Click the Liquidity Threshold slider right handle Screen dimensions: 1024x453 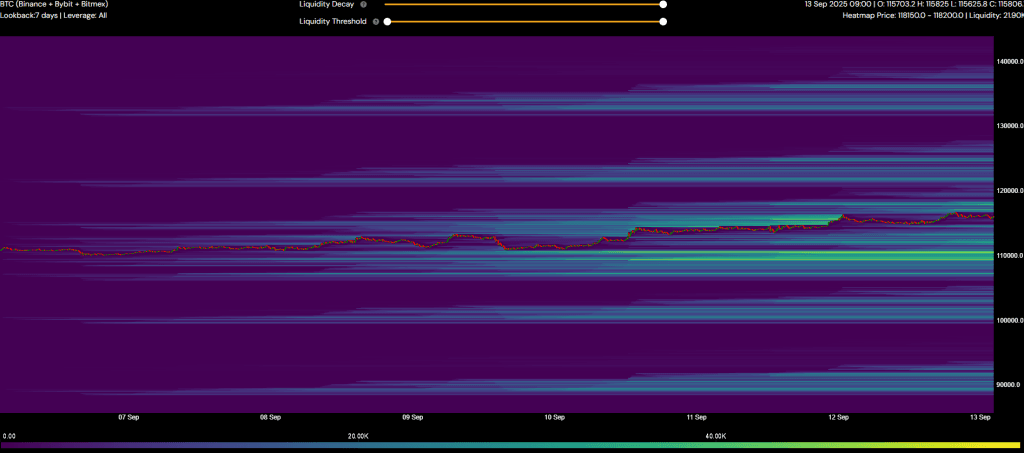click(x=663, y=21)
